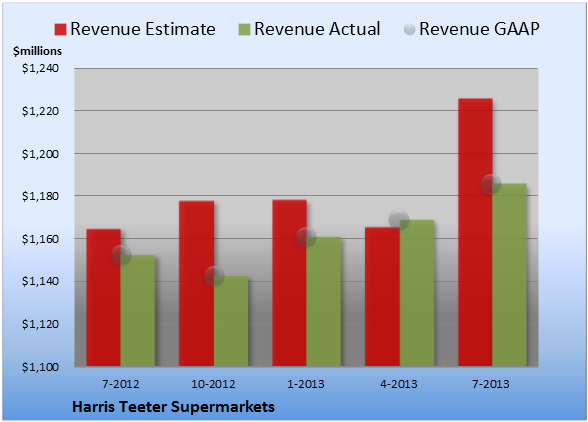Click the $1,140 axis value
Image resolution: width=588 pixels, height=422 pixels.
coord(40,281)
